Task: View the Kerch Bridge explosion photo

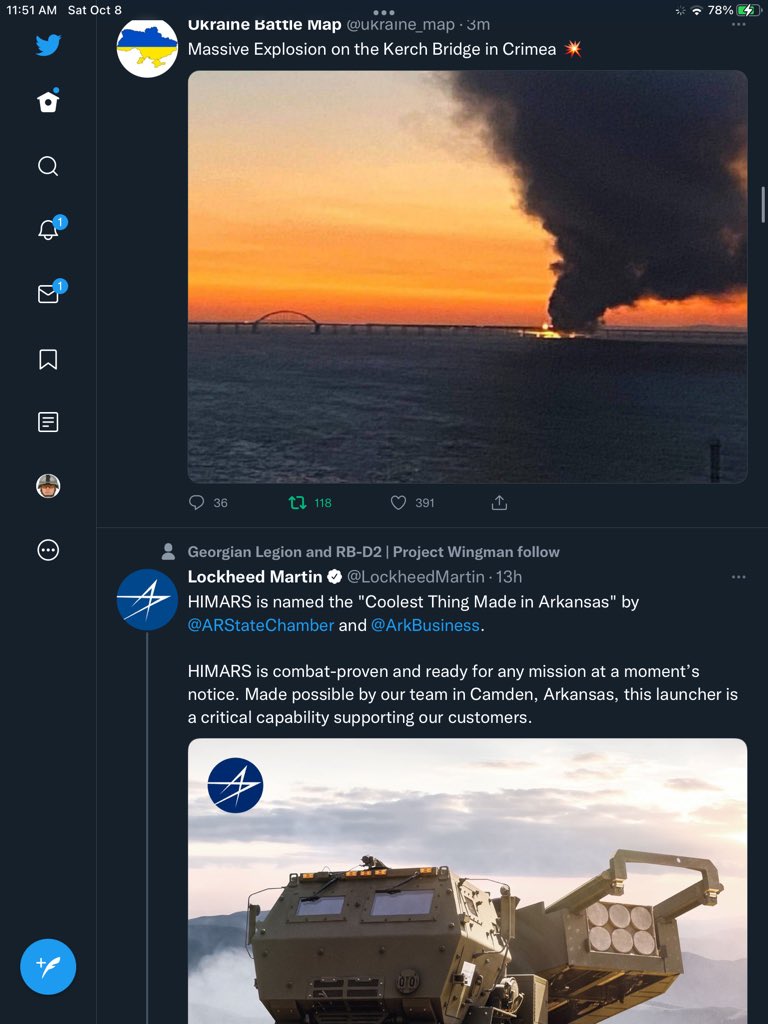Action: [x=467, y=276]
